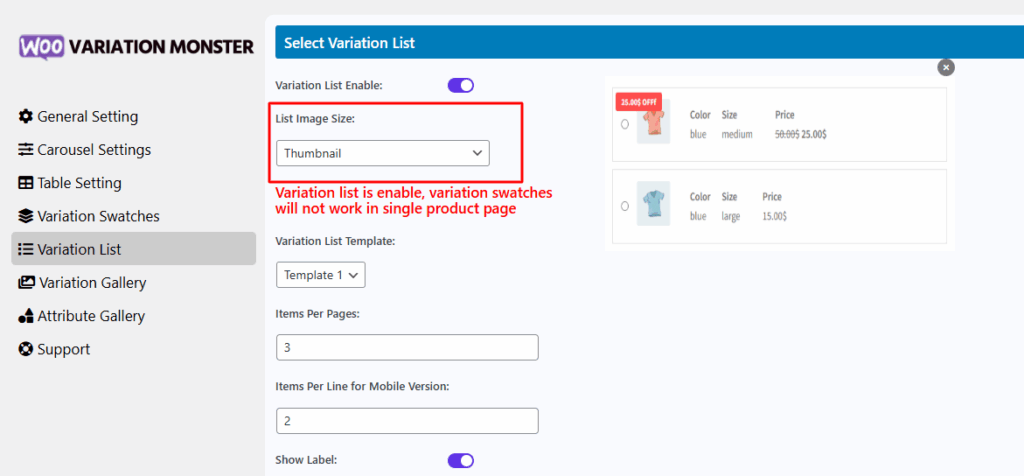
Task: Close the variation list preview panel
Action: [946, 67]
